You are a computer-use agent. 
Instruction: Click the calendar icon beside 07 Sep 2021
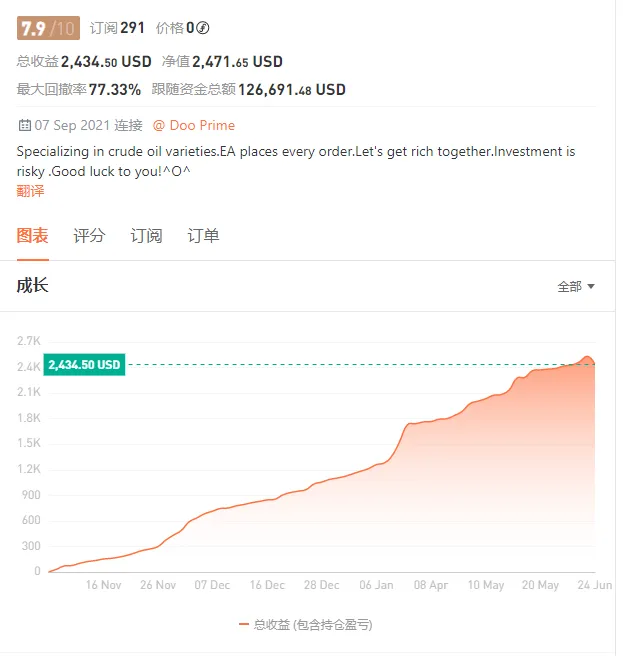point(25,125)
